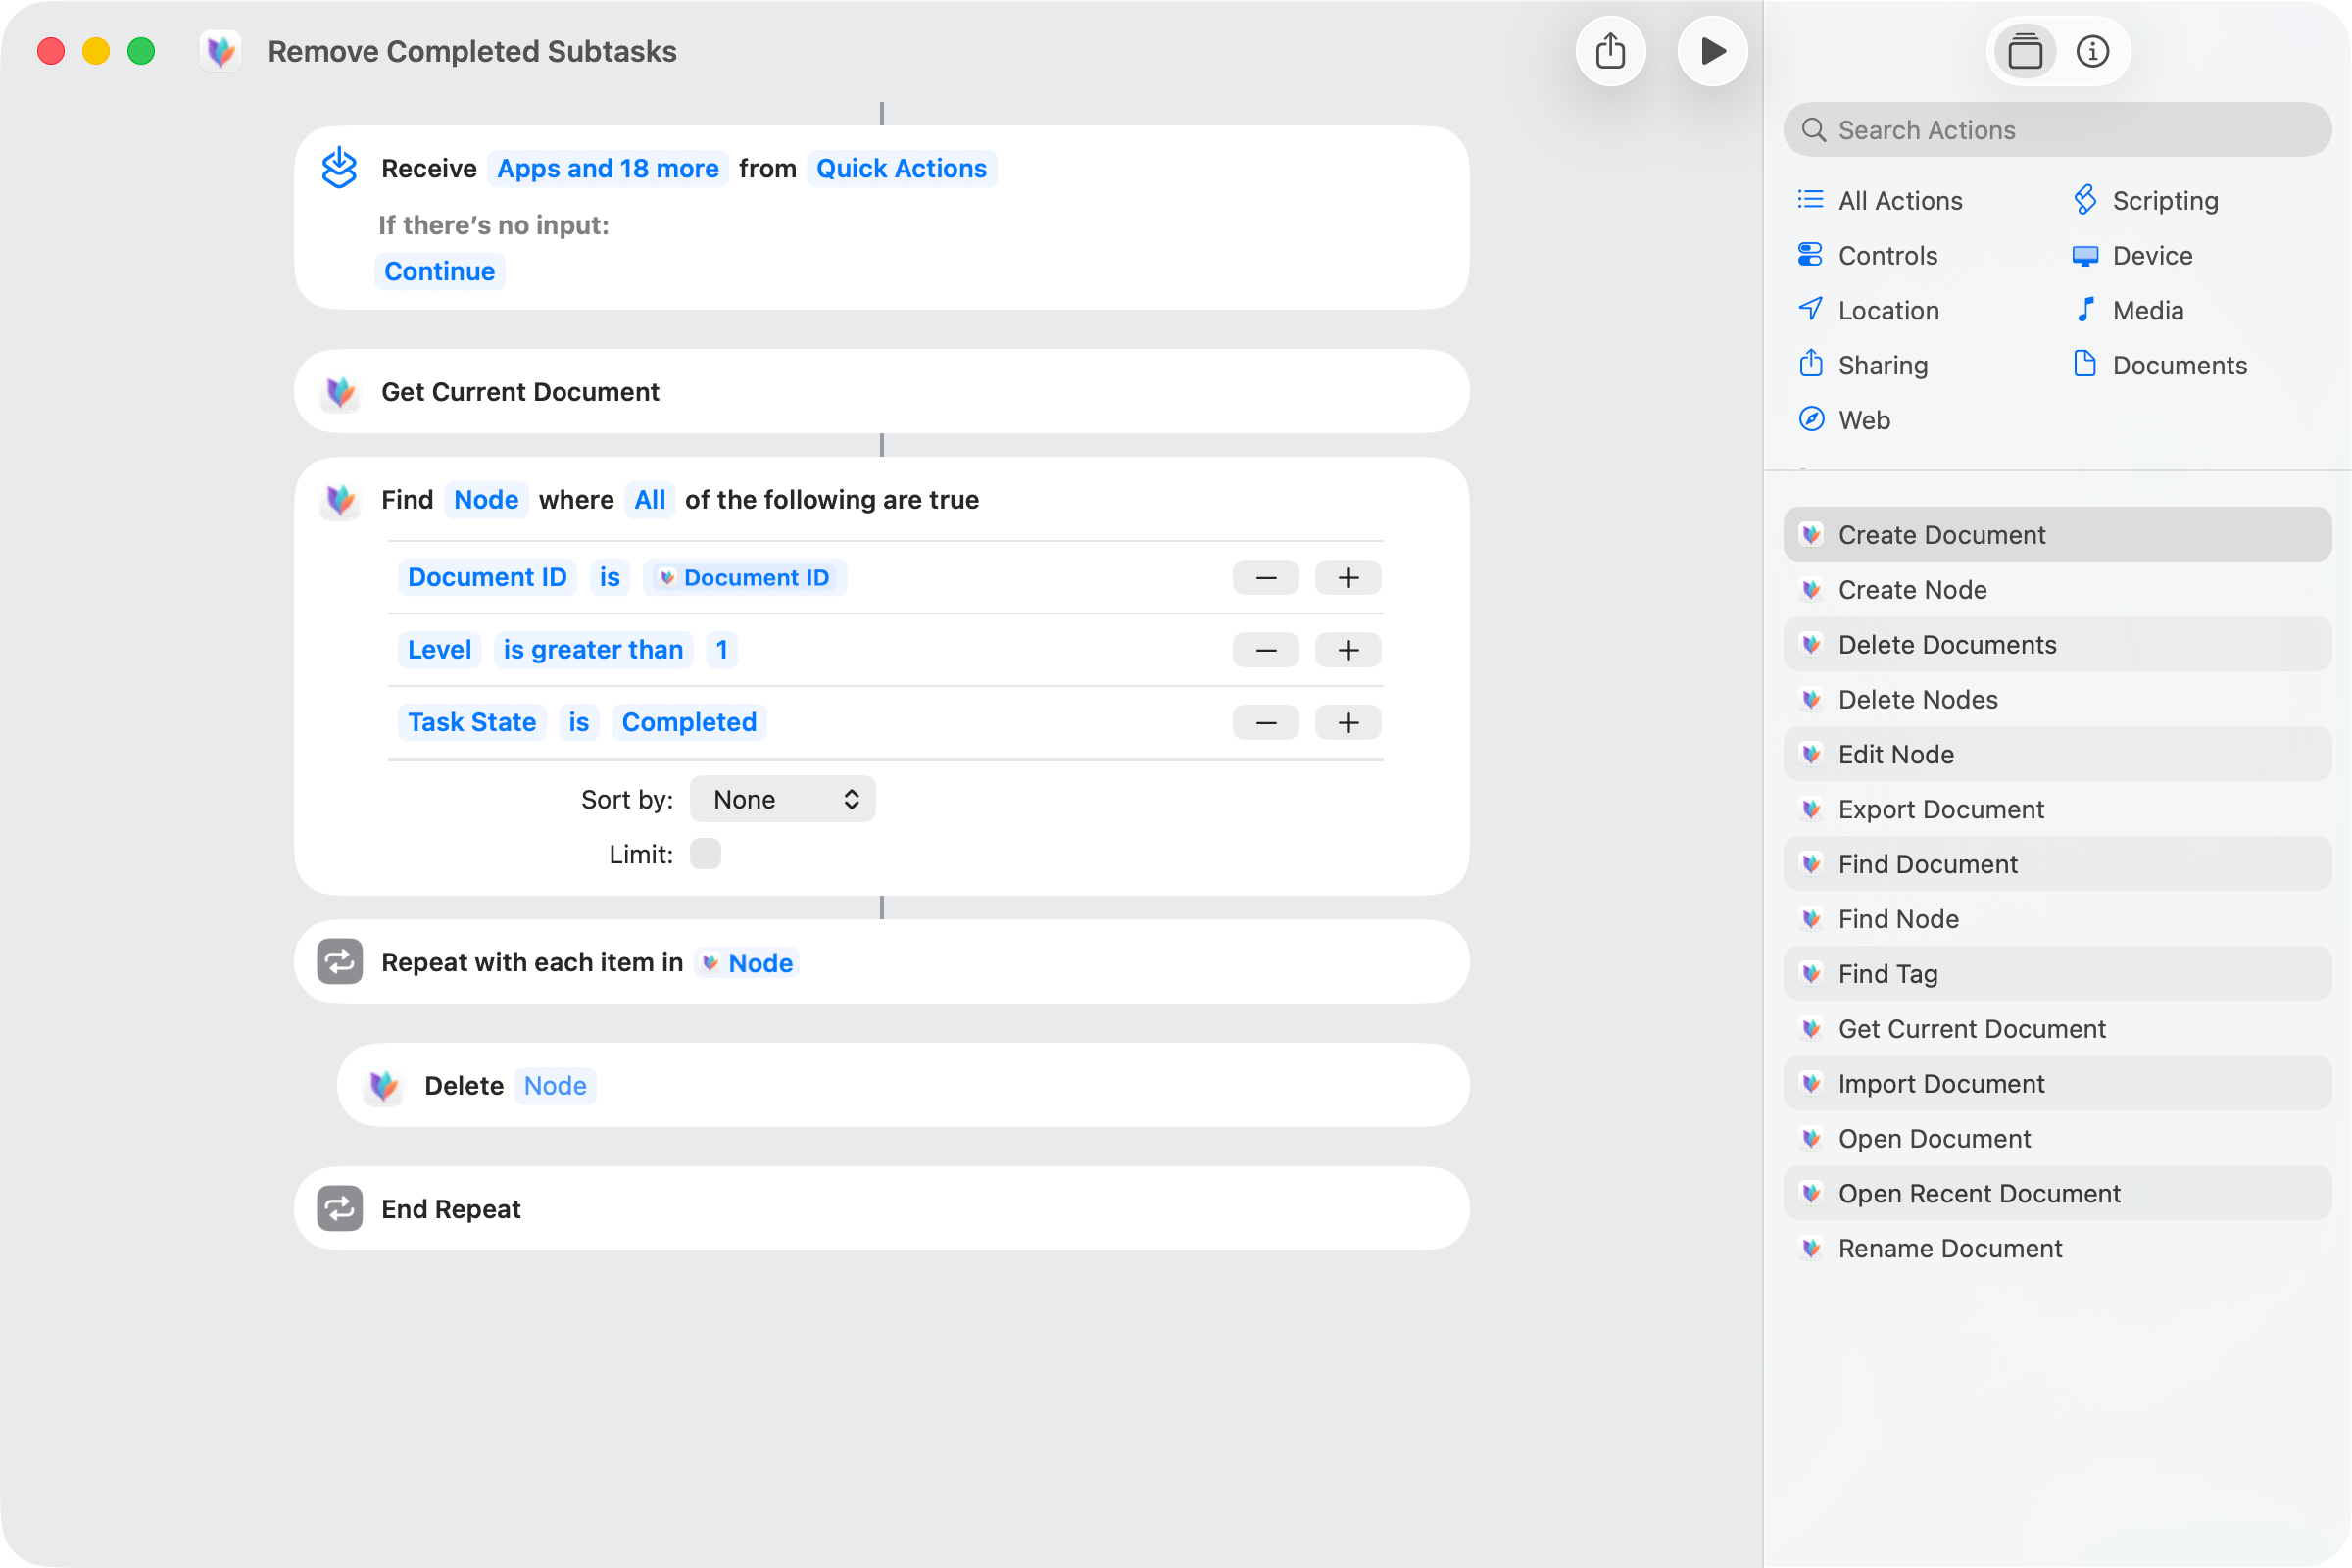Change the Level filter property
The width and height of the screenshot is (2352, 1568).
pyautogui.click(x=439, y=649)
